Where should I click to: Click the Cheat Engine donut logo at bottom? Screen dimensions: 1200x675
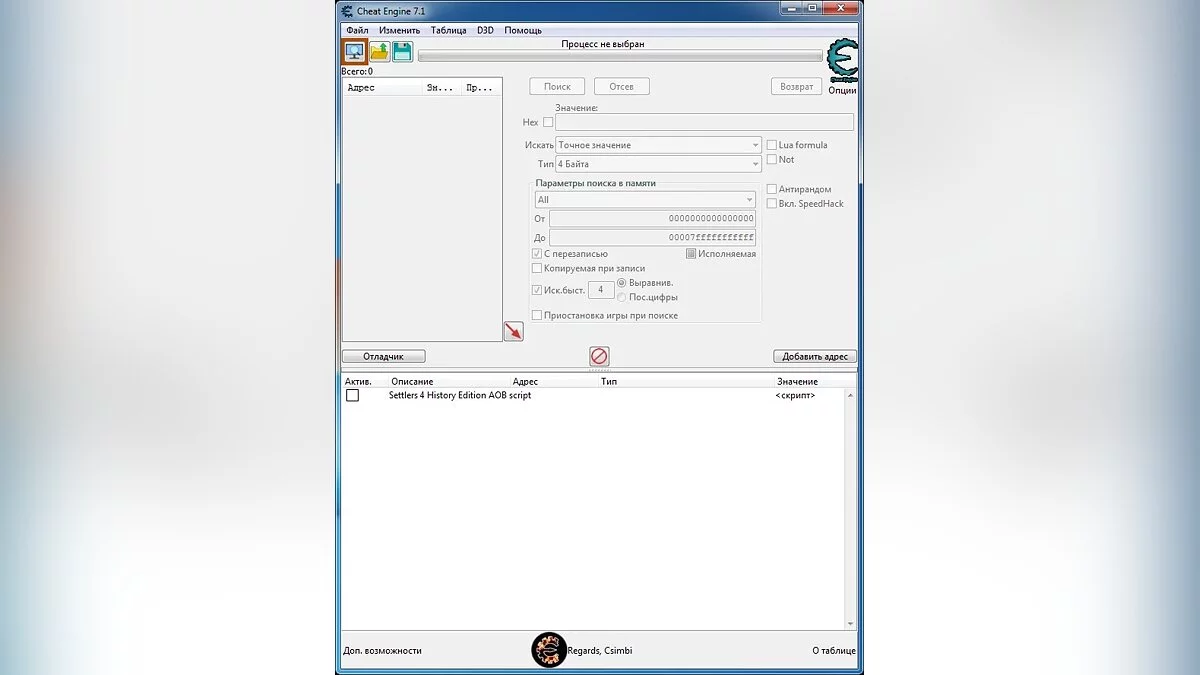tap(549, 649)
